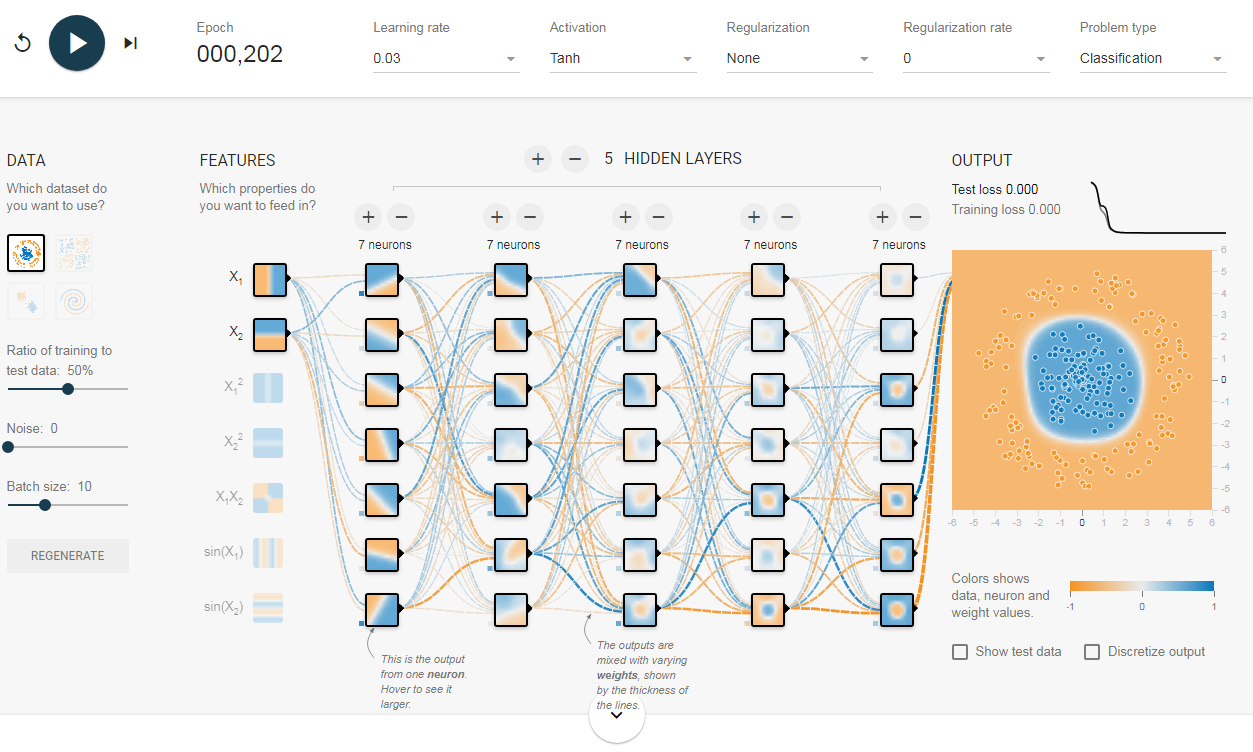
Task: Choose the XOR dataset thumbnail
Action: coord(74,254)
